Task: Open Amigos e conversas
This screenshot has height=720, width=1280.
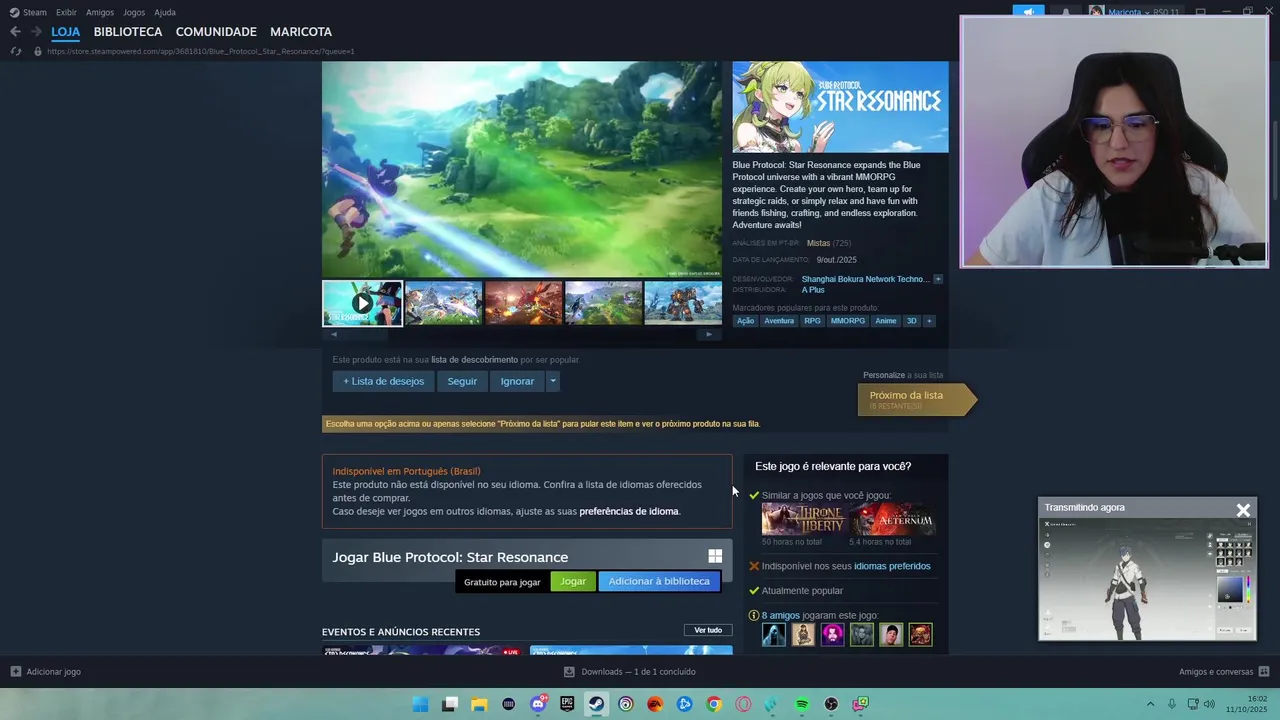Action: click(x=1224, y=672)
